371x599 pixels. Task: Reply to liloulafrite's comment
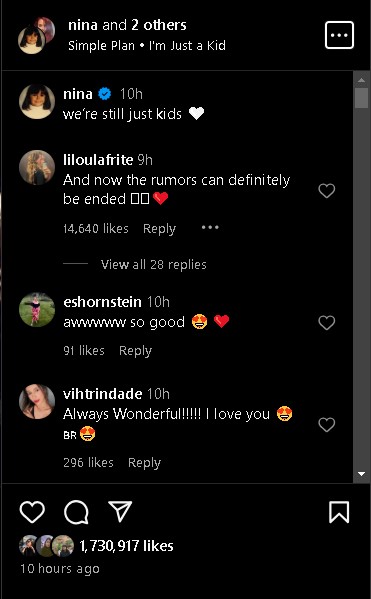click(159, 229)
